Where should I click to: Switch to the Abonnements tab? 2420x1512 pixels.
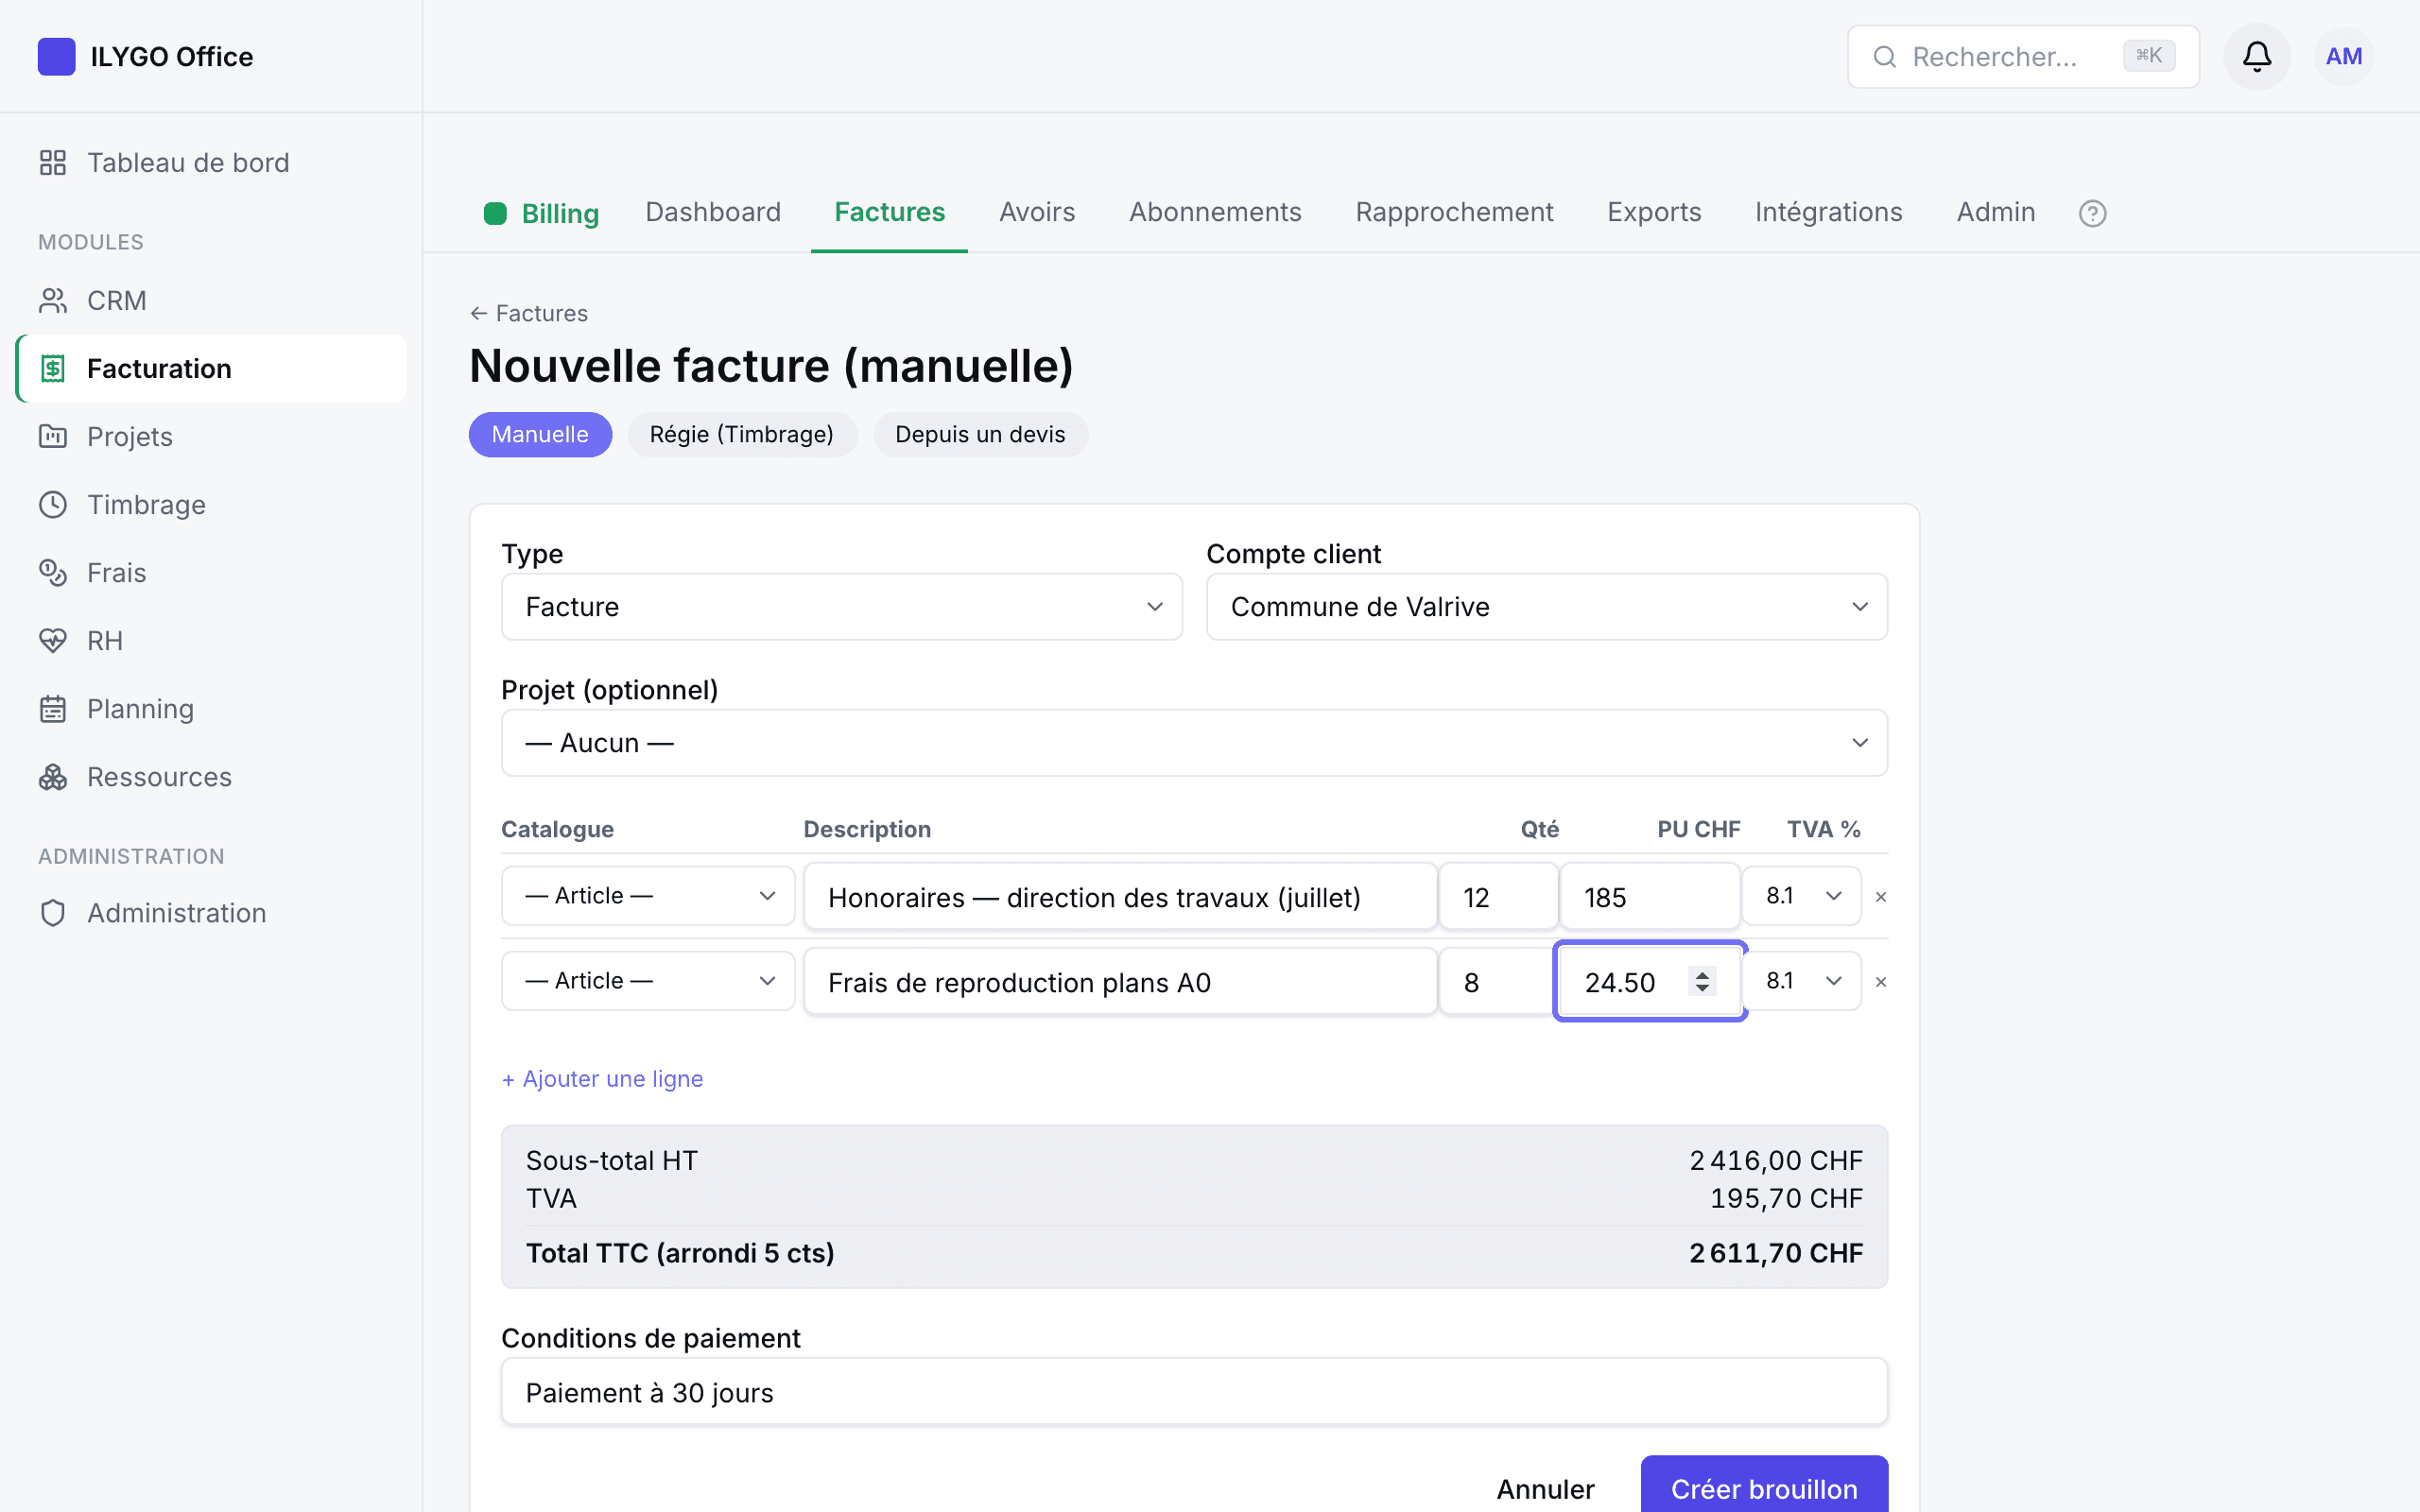click(1215, 212)
